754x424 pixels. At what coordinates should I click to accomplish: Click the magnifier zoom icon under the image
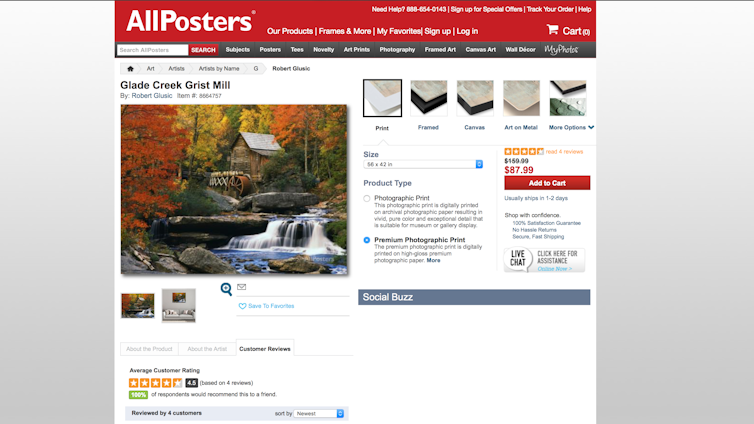pyautogui.click(x=226, y=288)
